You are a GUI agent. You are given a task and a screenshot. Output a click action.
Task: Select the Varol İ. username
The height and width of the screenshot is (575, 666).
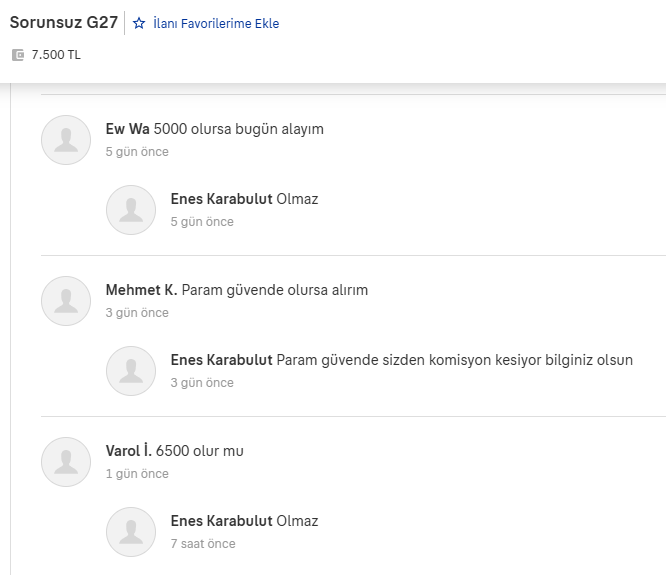(128, 451)
